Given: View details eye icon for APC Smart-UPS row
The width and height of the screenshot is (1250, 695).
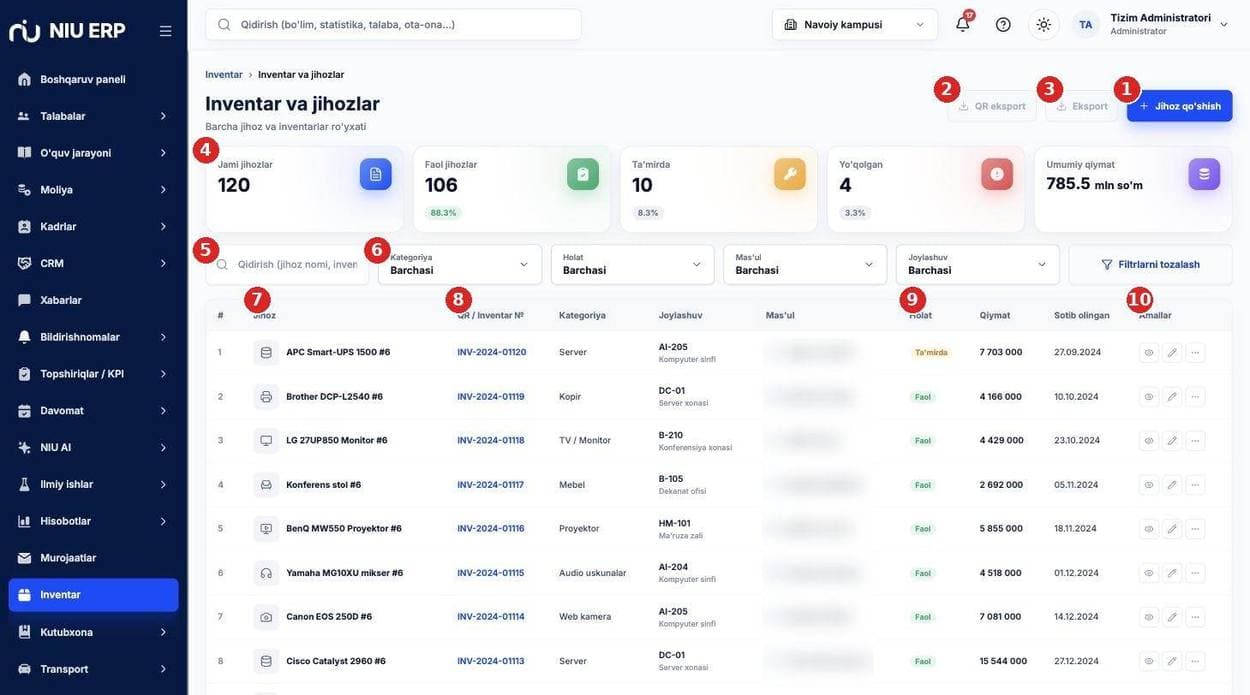Looking at the screenshot, I should [1149, 352].
